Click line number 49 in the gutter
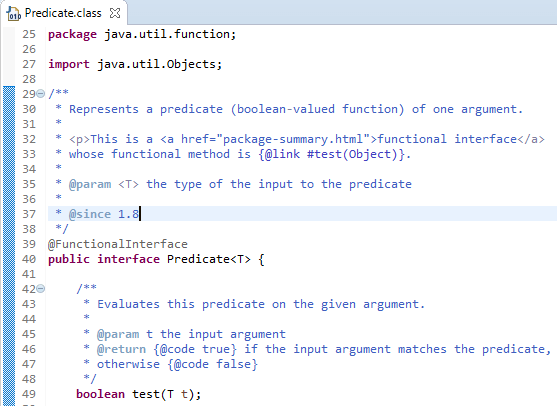This screenshot has width=557, height=406. click(x=29, y=394)
